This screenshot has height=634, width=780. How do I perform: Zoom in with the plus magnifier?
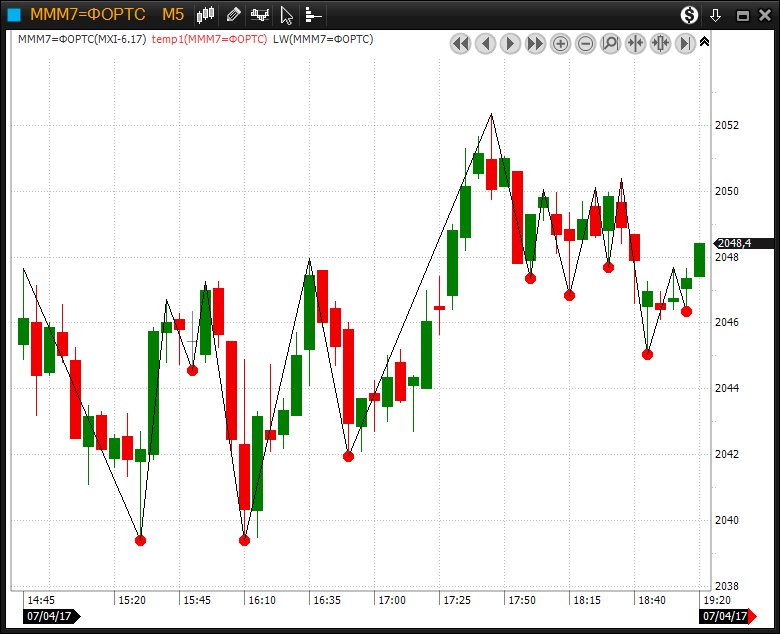click(560, 44)
